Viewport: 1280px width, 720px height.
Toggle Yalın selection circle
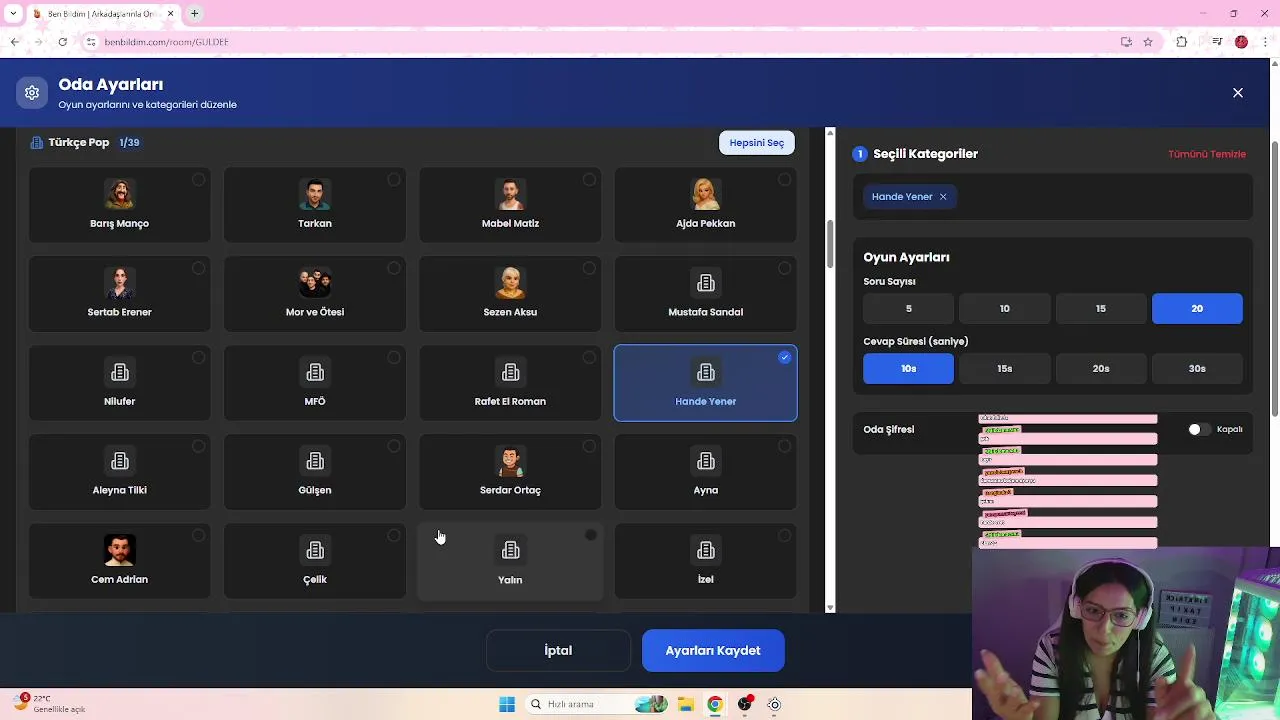click(x=591, y=536)
